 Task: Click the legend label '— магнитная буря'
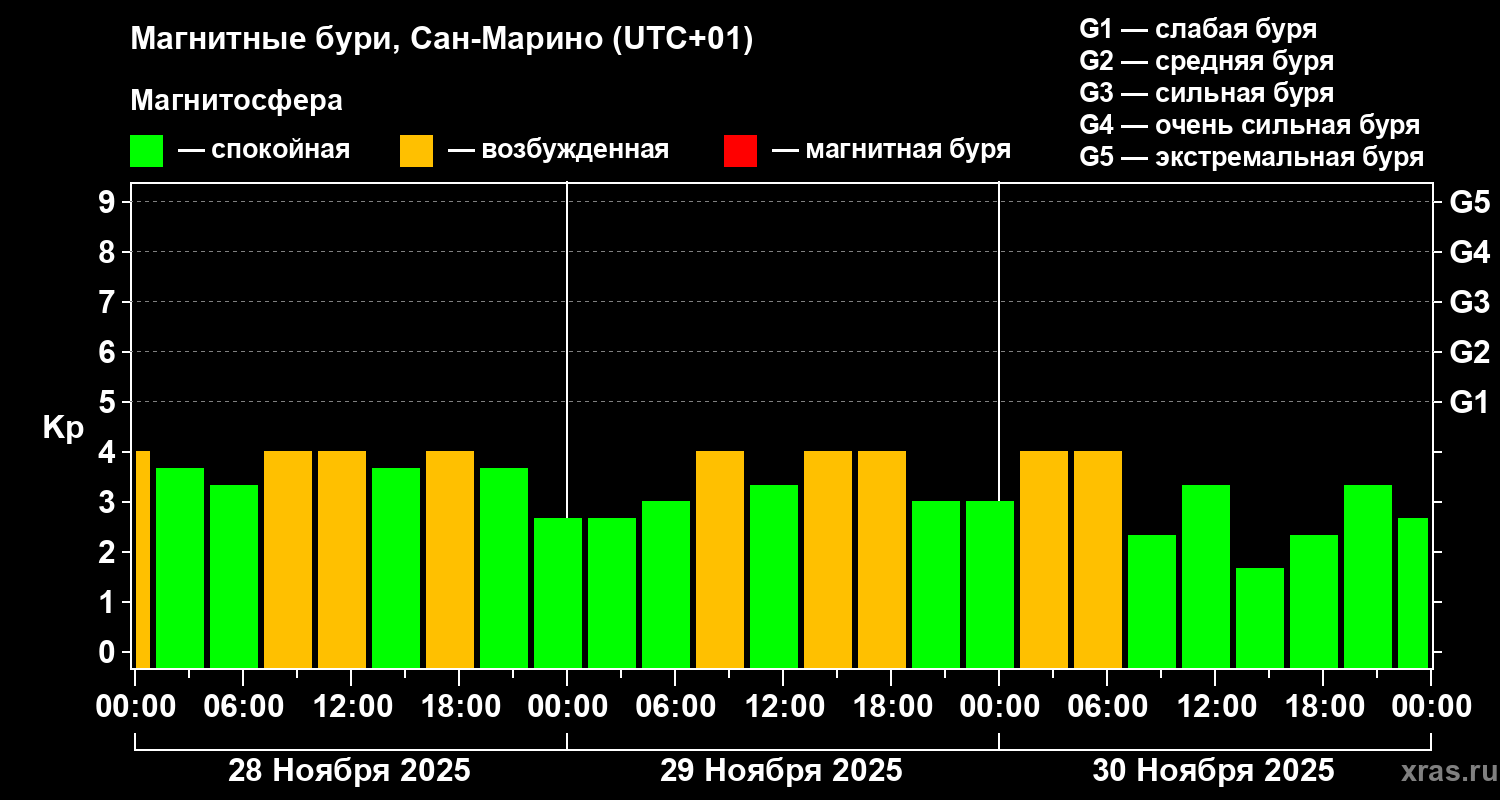(x=891, y=150)
